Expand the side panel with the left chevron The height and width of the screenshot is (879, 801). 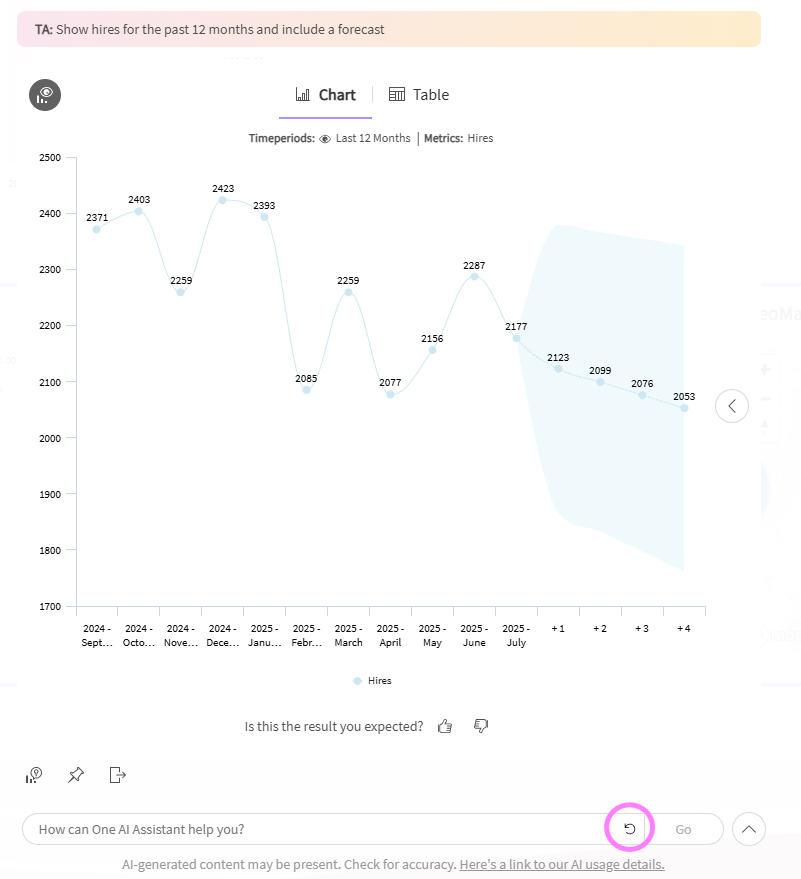tap(732, 406)
